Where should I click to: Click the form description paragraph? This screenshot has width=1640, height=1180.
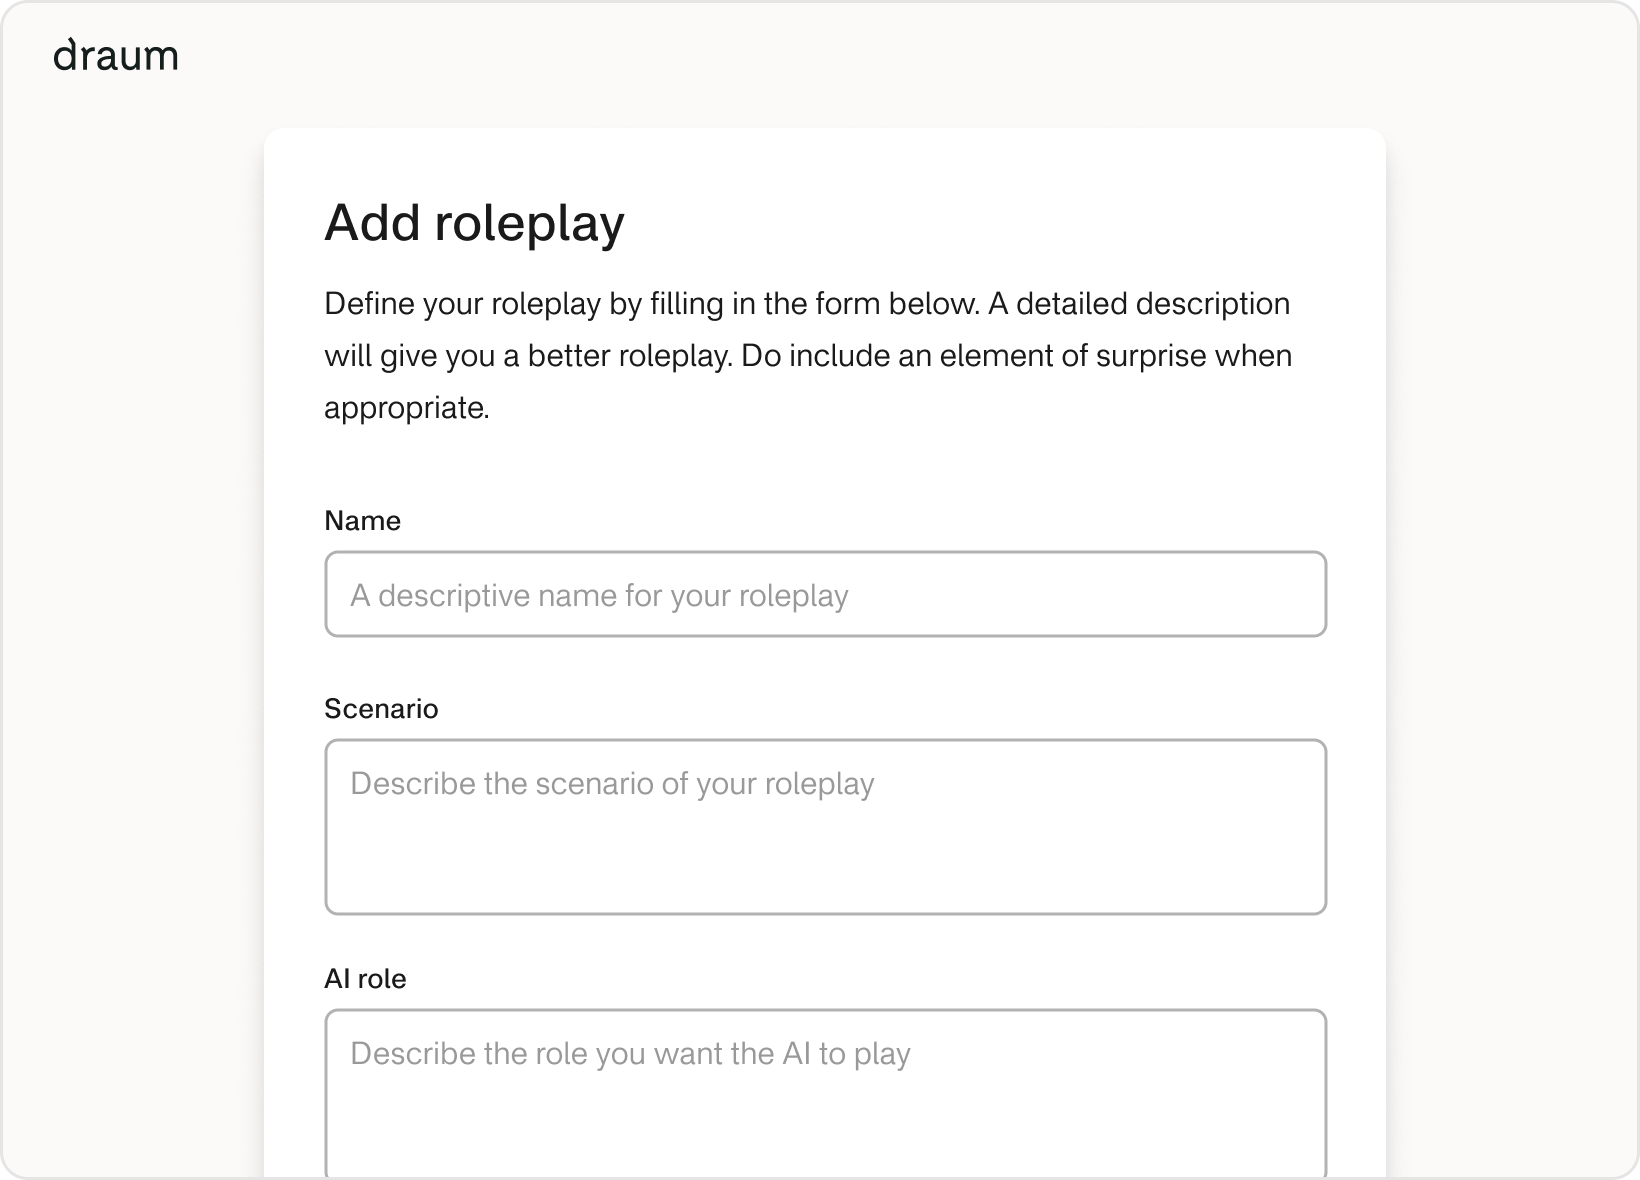pyautogui.click(x=808, y=355)
